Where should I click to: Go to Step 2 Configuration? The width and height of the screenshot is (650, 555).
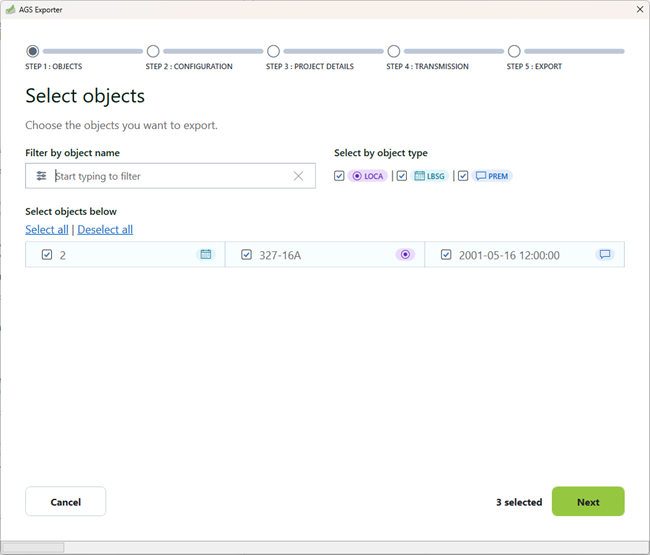153,51
